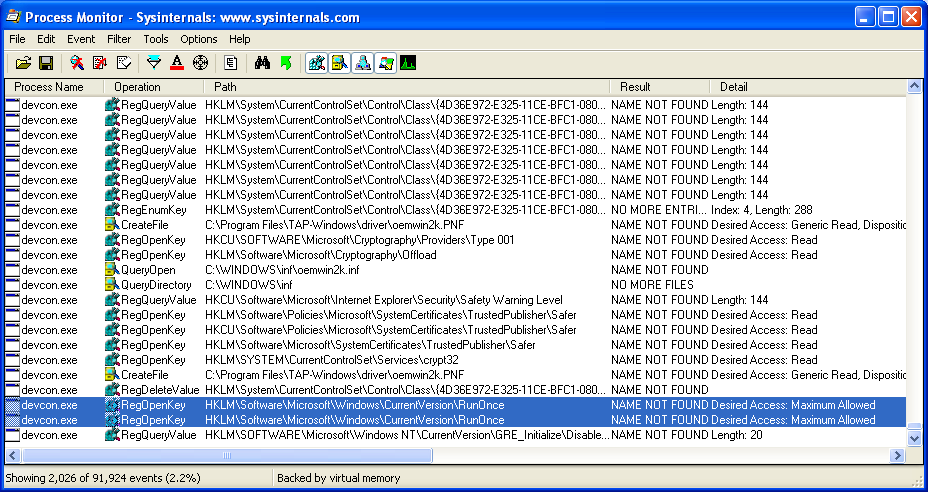This screenshot has width=928, height=492.
Task: Click the Result column header
Action: click(660, 87)
